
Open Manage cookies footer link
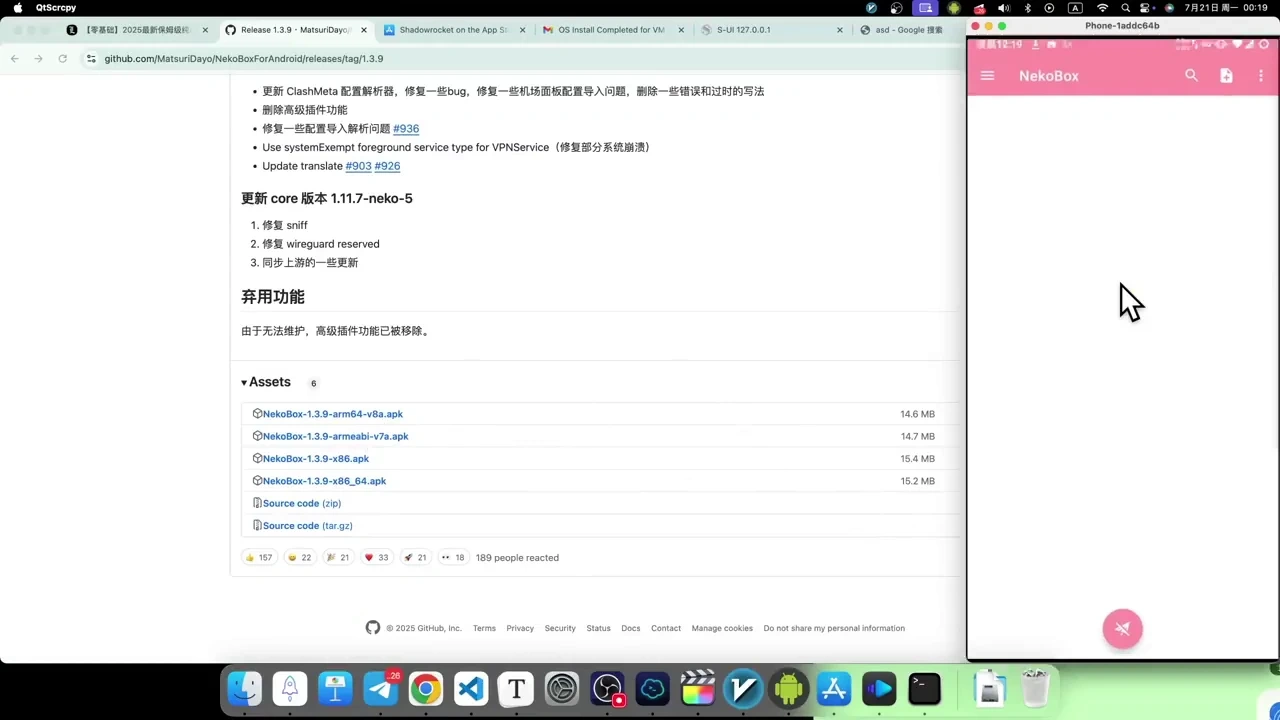(x=722, y=628)
